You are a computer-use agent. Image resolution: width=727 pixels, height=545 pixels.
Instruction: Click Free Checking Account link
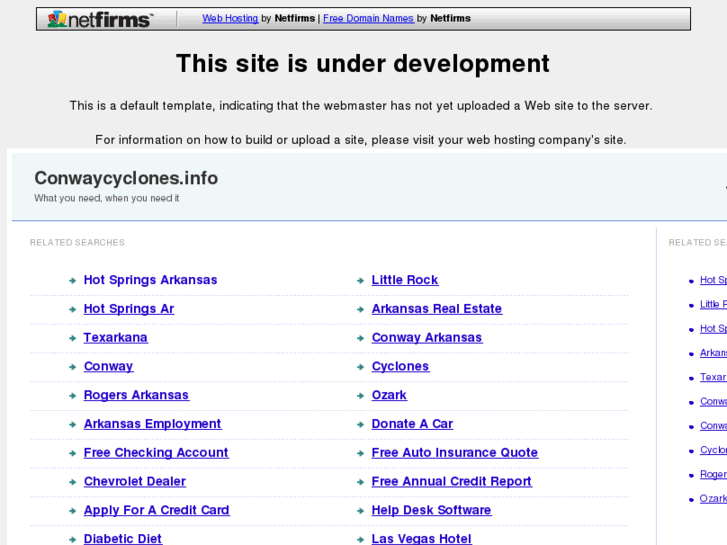tap(156, 452)
